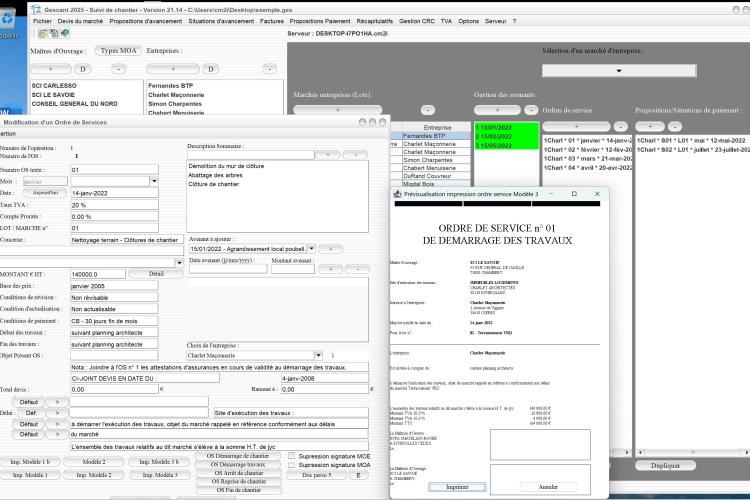
Task: Open the Fichier menu
Action: [42, 21]
